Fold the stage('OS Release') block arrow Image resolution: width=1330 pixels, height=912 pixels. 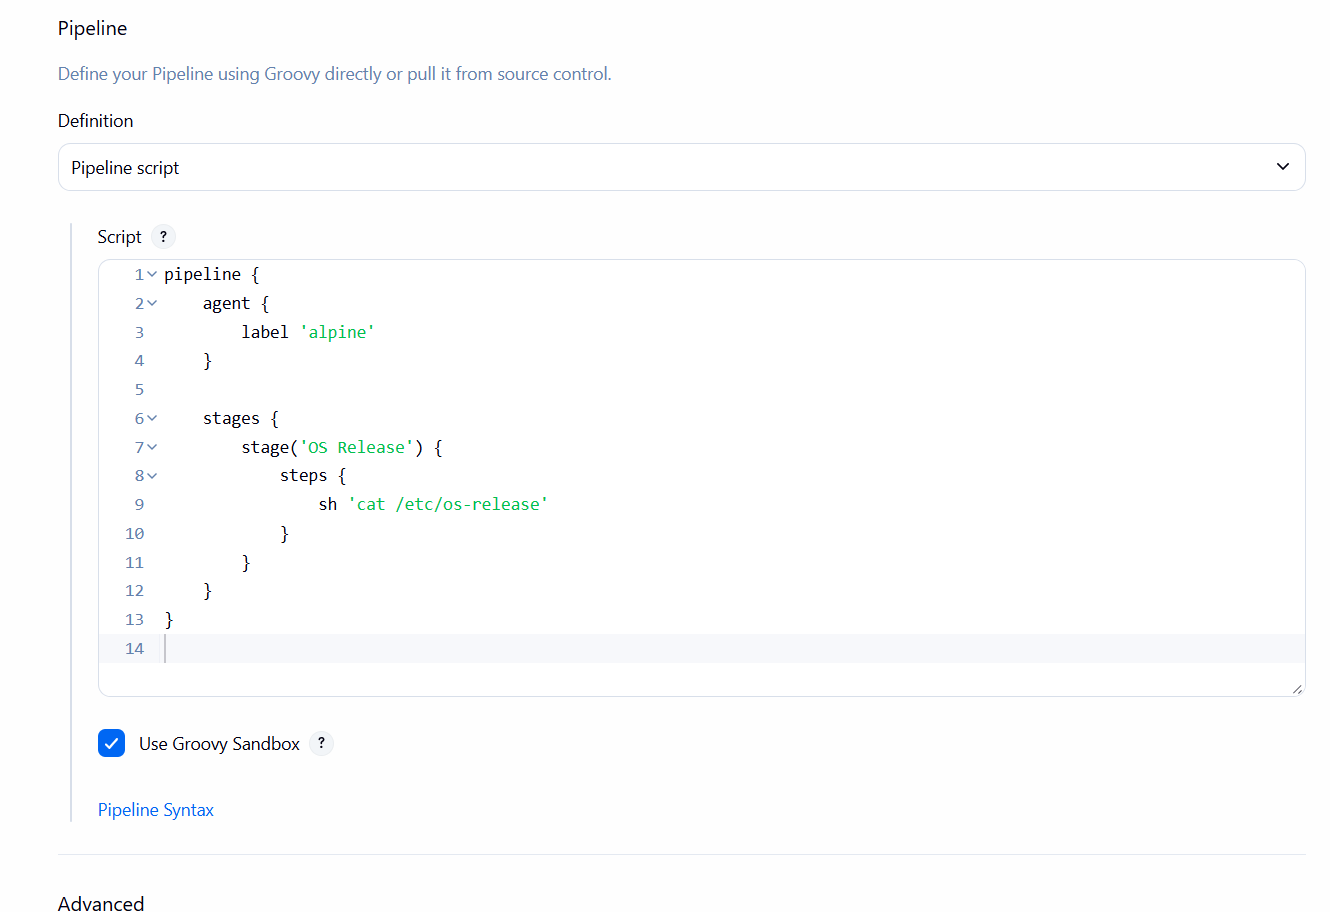(x=152, y=448)
